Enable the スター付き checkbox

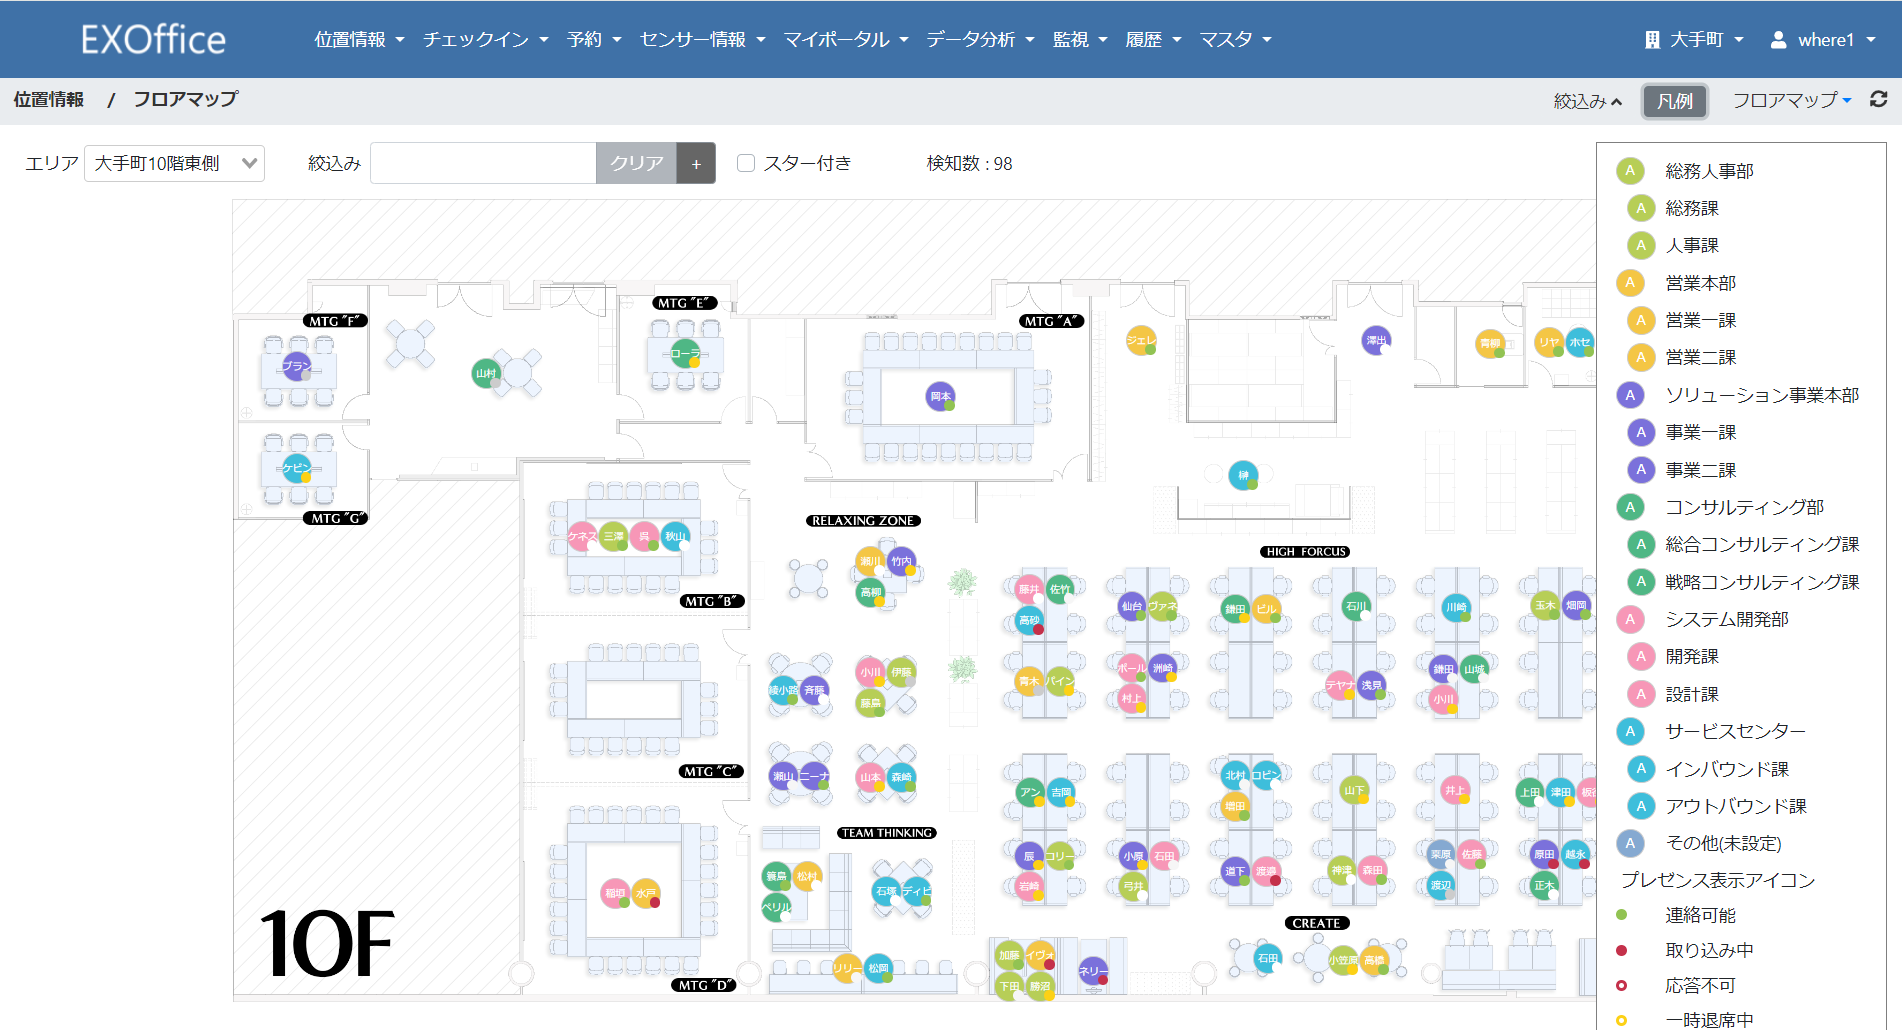tap(745, 162)
